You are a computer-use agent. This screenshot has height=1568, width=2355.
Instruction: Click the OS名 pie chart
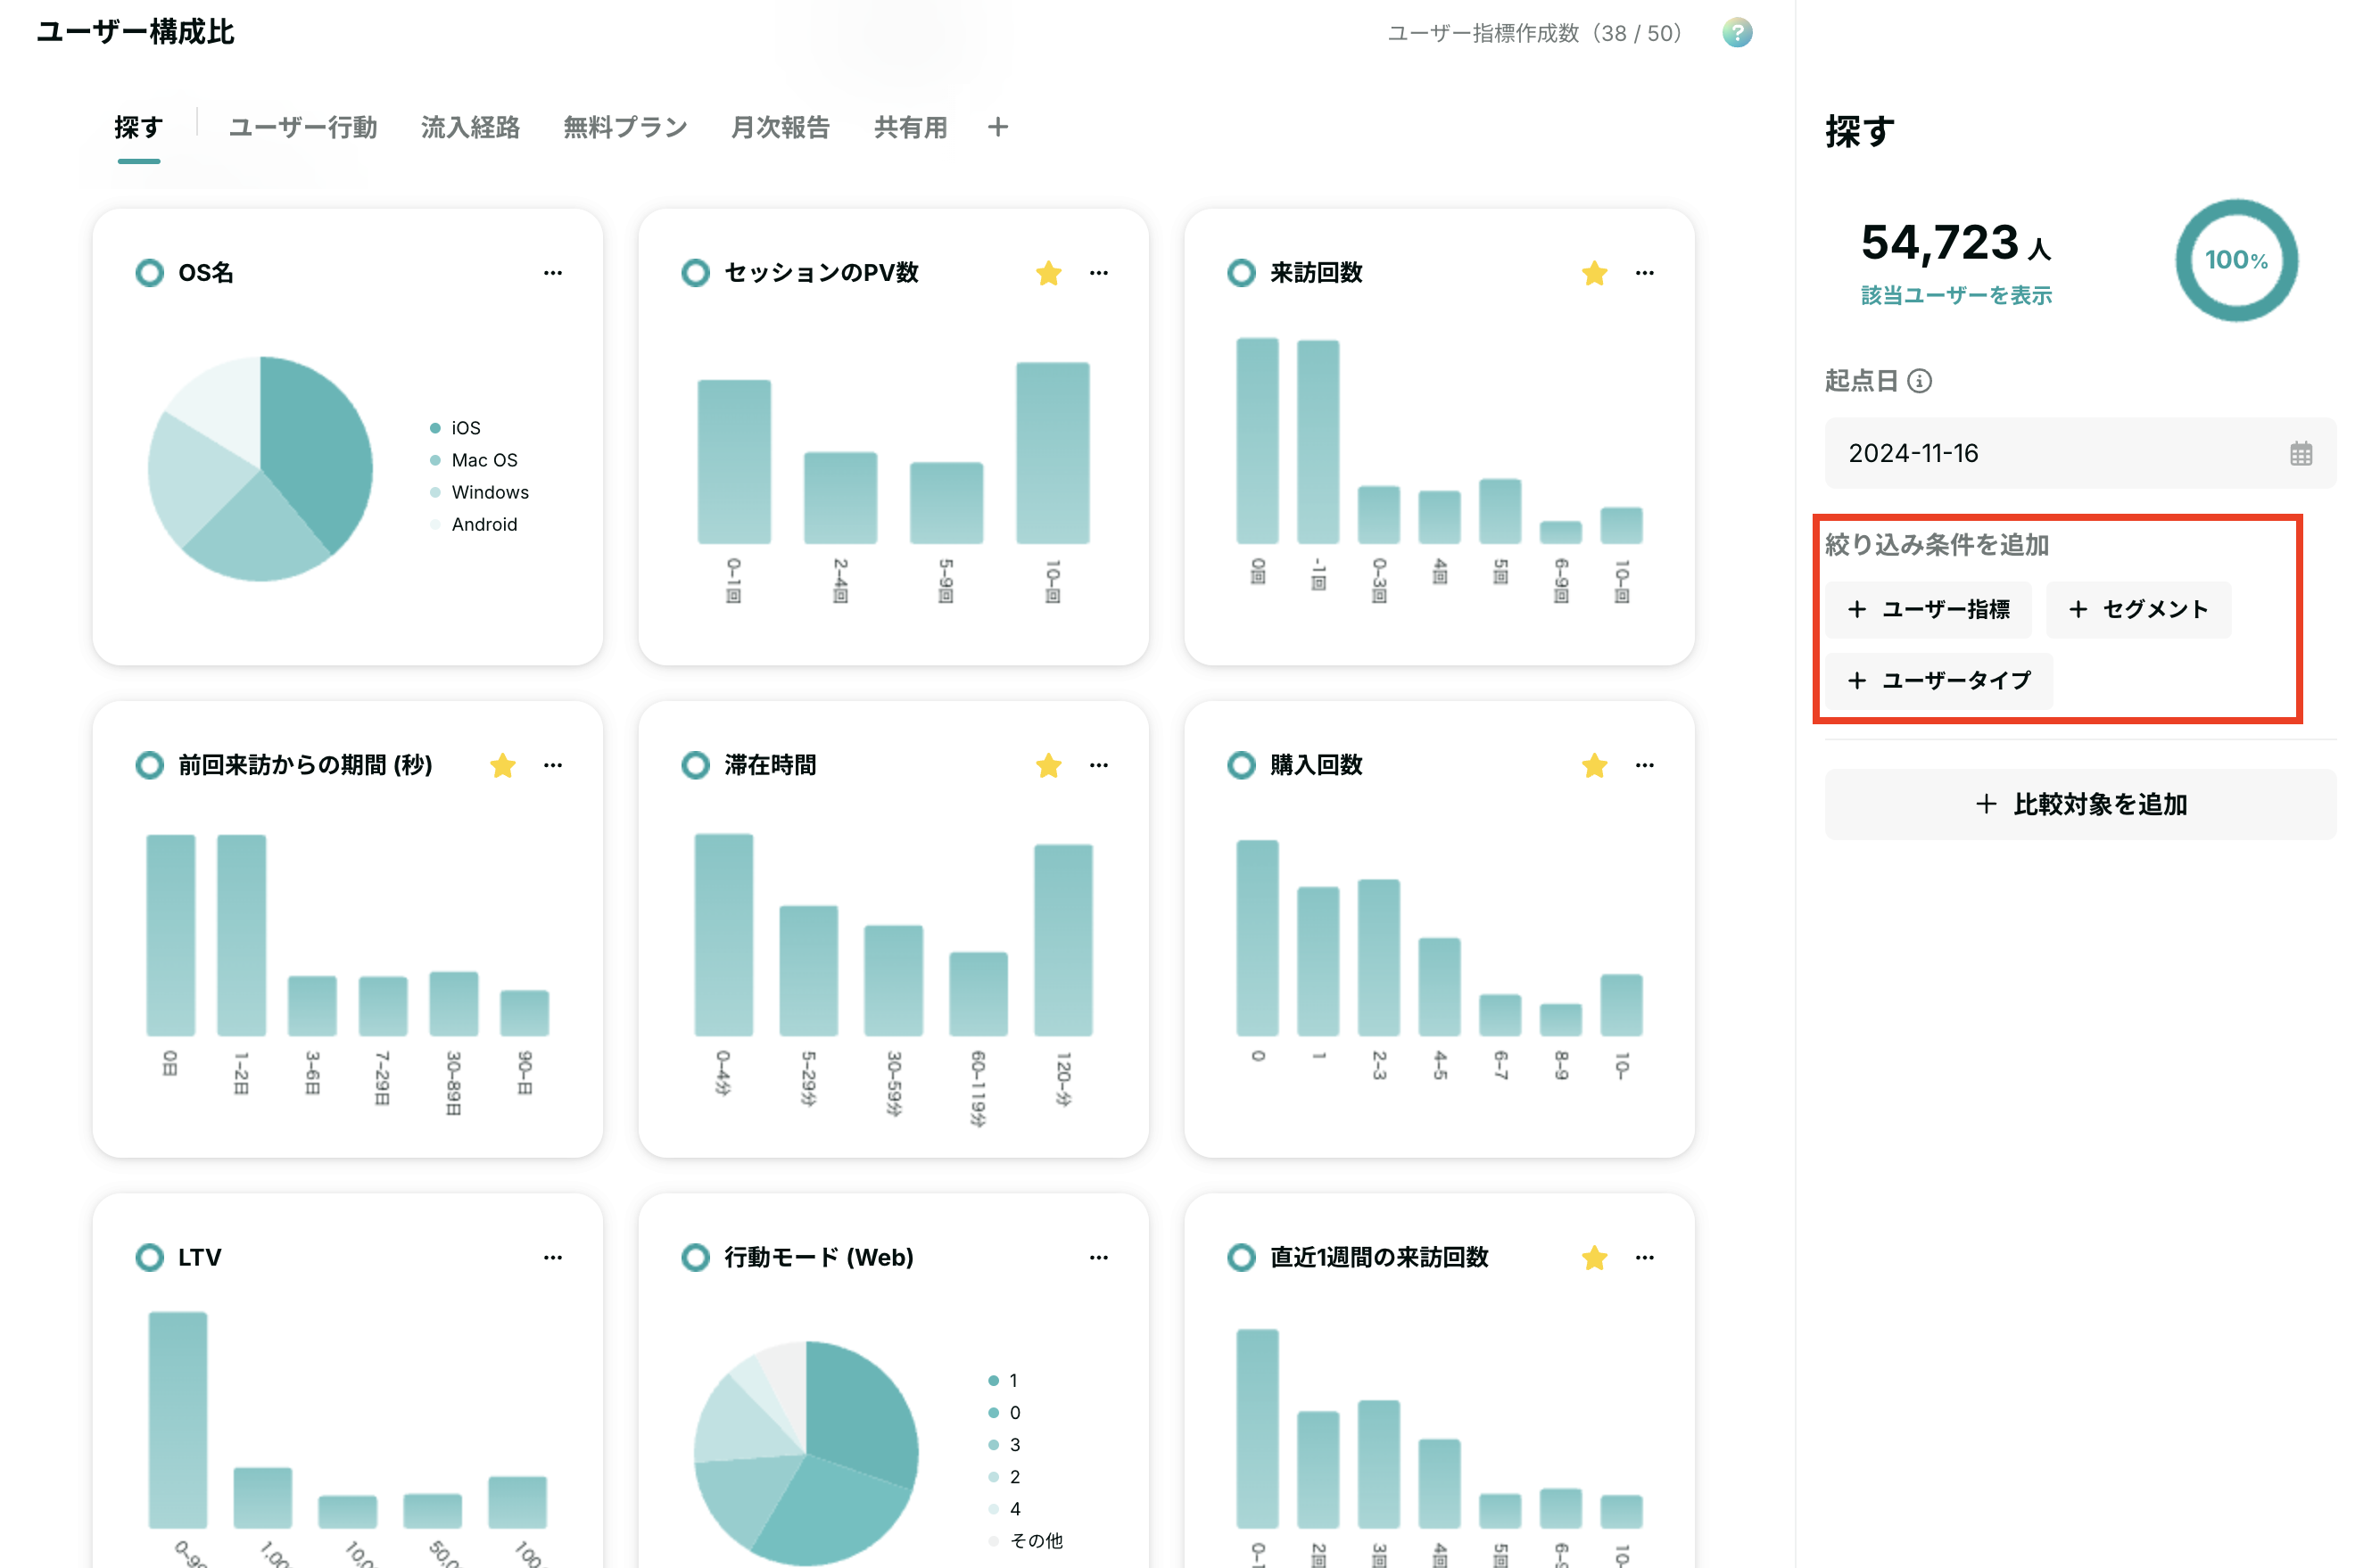coord(260,468)
